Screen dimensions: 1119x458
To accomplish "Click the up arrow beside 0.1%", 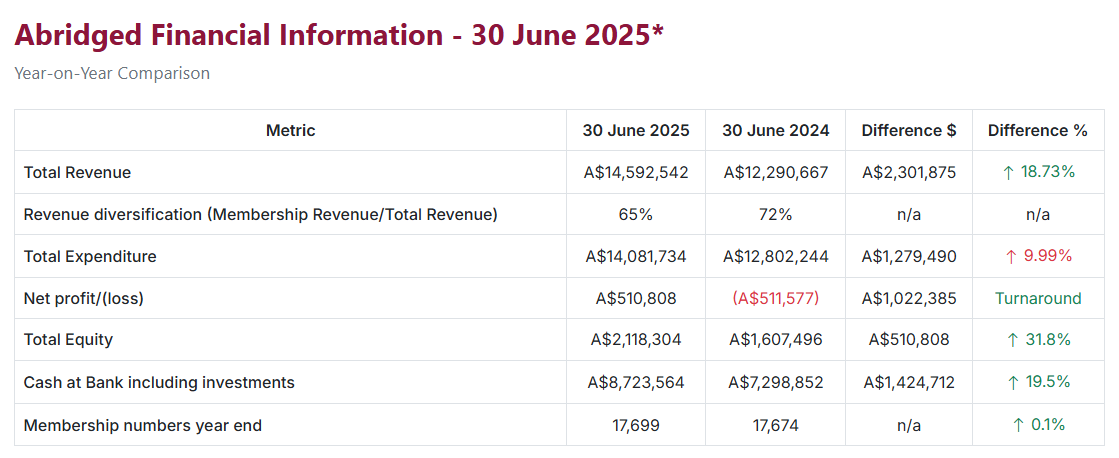I will 1018,425.
